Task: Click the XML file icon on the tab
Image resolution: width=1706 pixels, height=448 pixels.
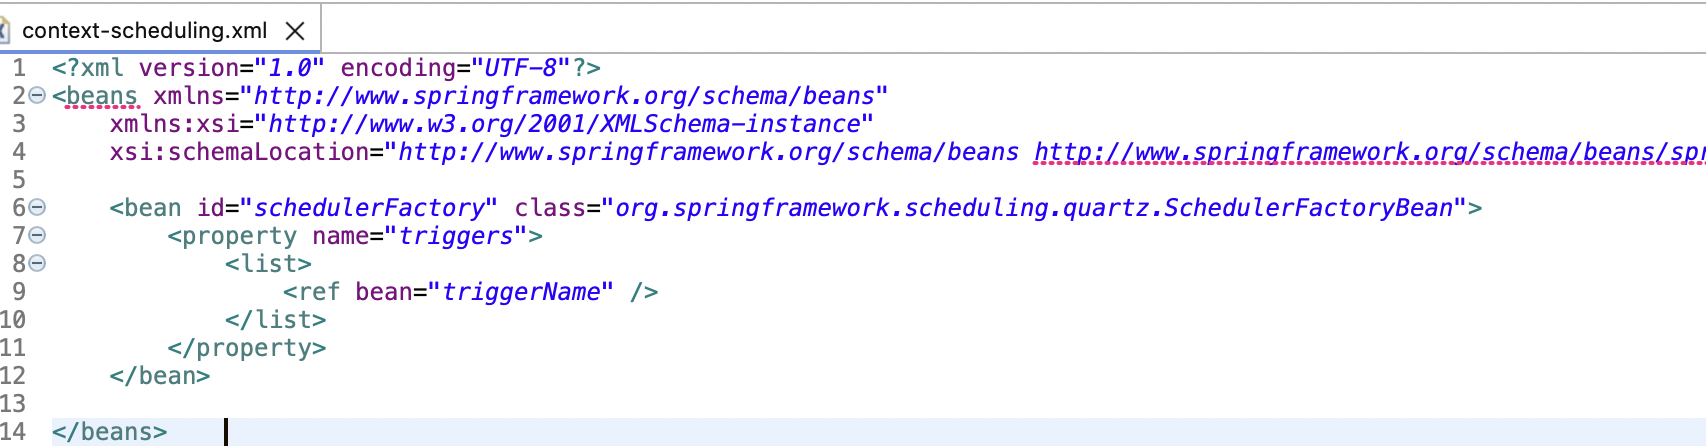Action: point(4,30)
